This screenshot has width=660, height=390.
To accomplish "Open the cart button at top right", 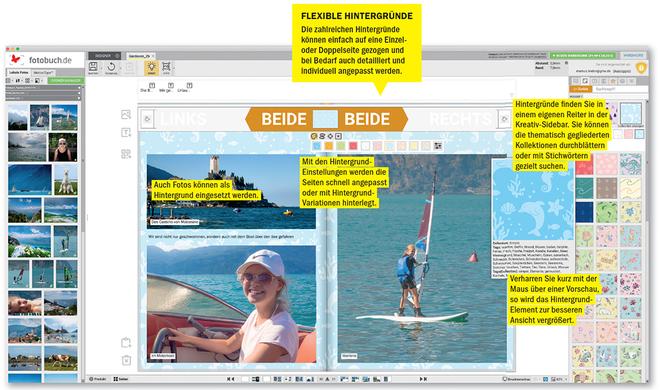I will click(633, 56).
